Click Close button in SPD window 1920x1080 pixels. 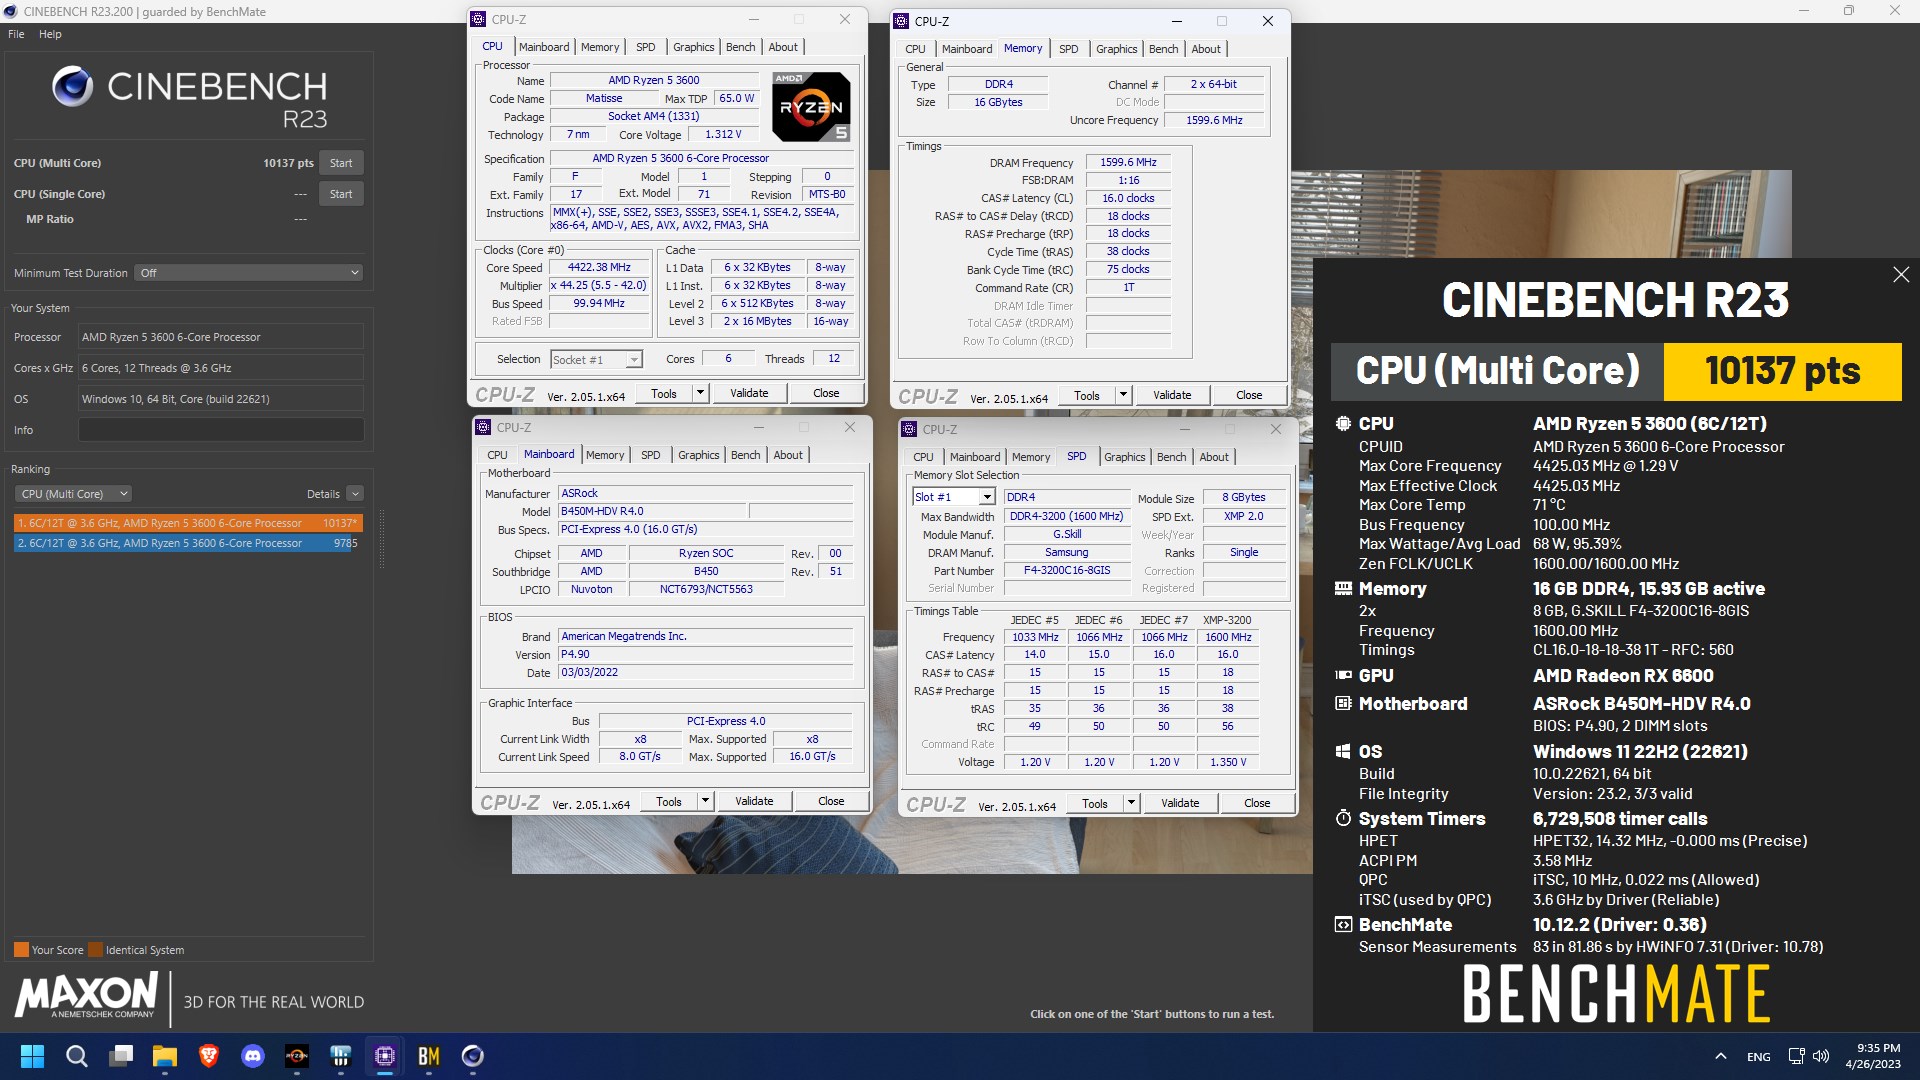[1257, 803]
